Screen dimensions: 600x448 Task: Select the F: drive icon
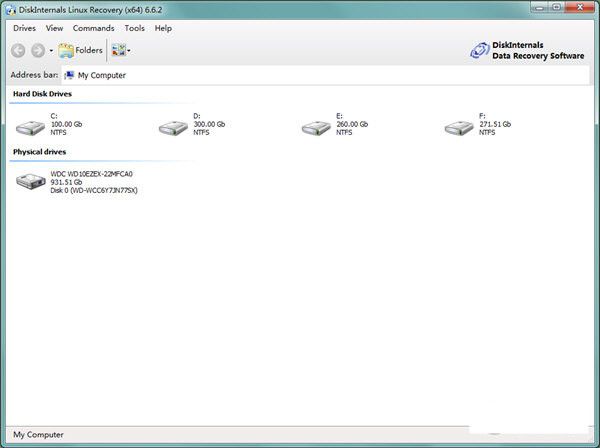click(459, 128)
